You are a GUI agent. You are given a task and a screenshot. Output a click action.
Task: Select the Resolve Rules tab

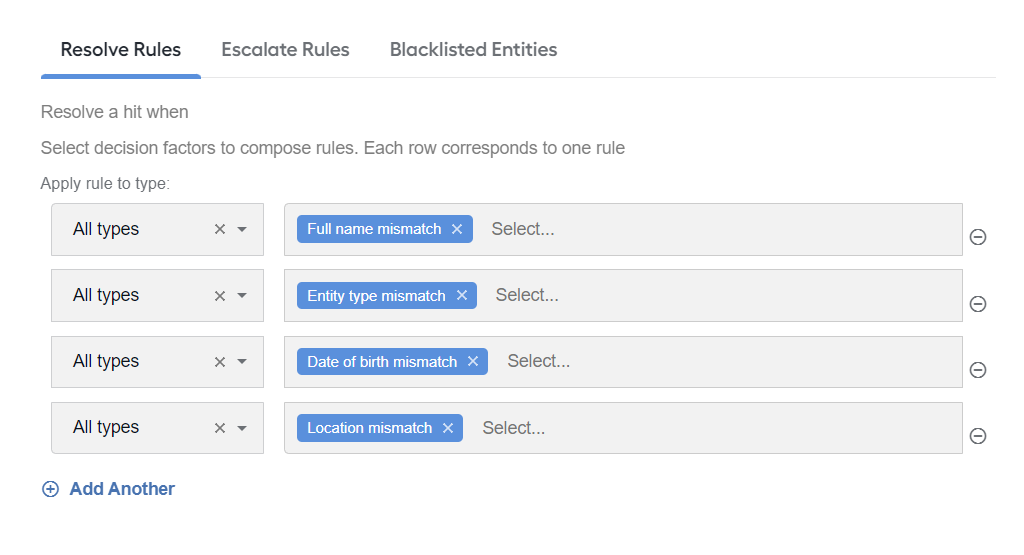coord(121,50)
